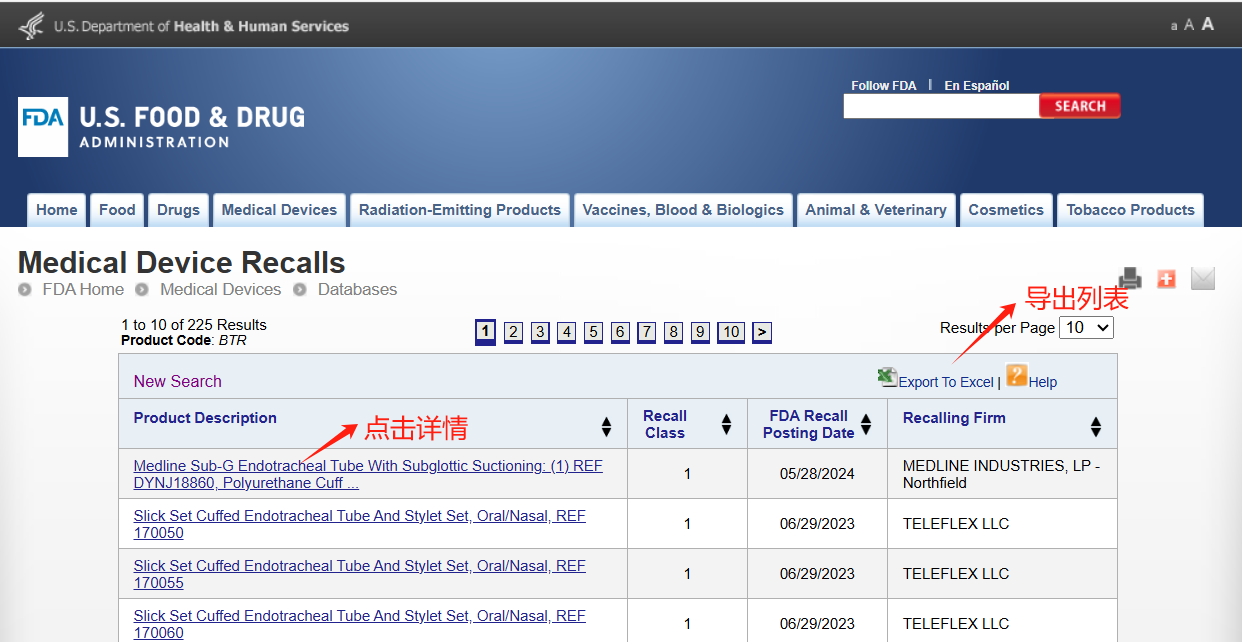
Task: Sort Recalling Firm ascending with up arrow
Action: (x=1096, y=421)
